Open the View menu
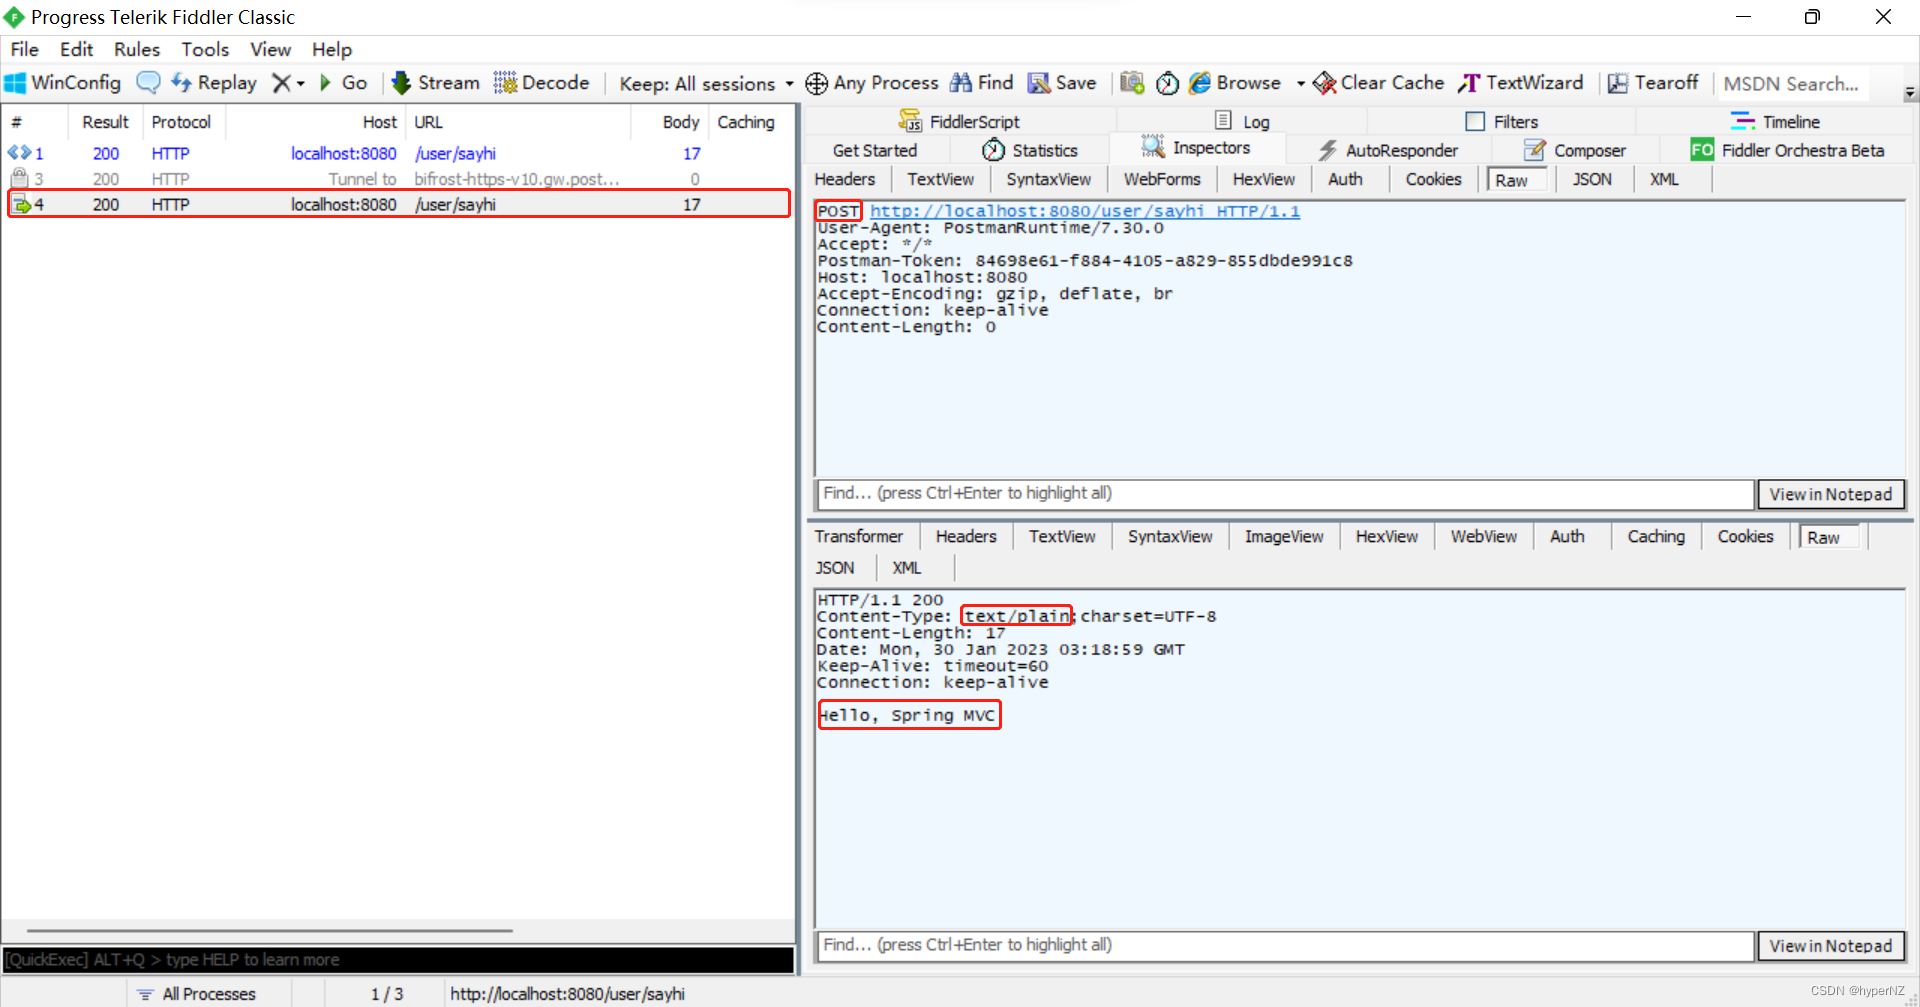1920x1007 pixels. coord(270,49)
